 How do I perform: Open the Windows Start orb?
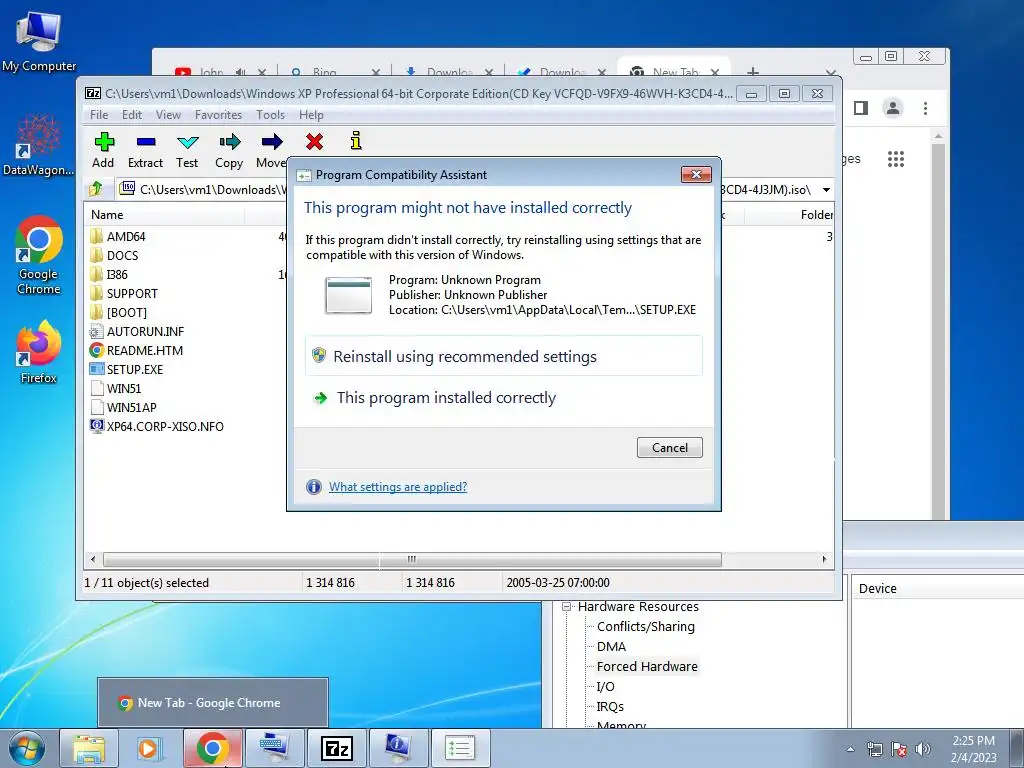tap(27, 748)
